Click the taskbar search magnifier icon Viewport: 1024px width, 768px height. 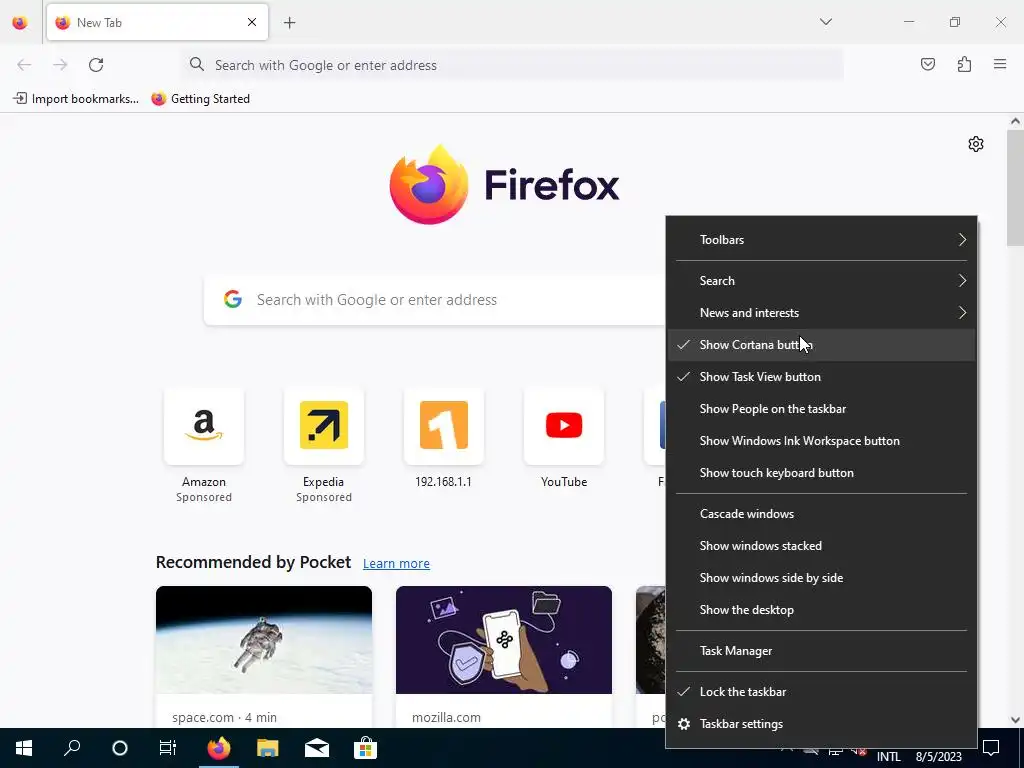coord(72,748)
